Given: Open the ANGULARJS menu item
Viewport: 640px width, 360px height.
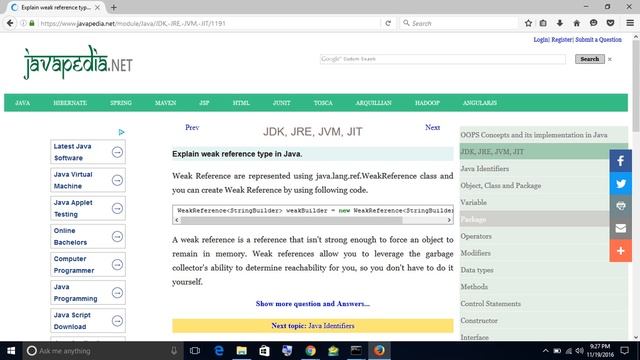Looking at the screenshot, I should coord(480,103).
